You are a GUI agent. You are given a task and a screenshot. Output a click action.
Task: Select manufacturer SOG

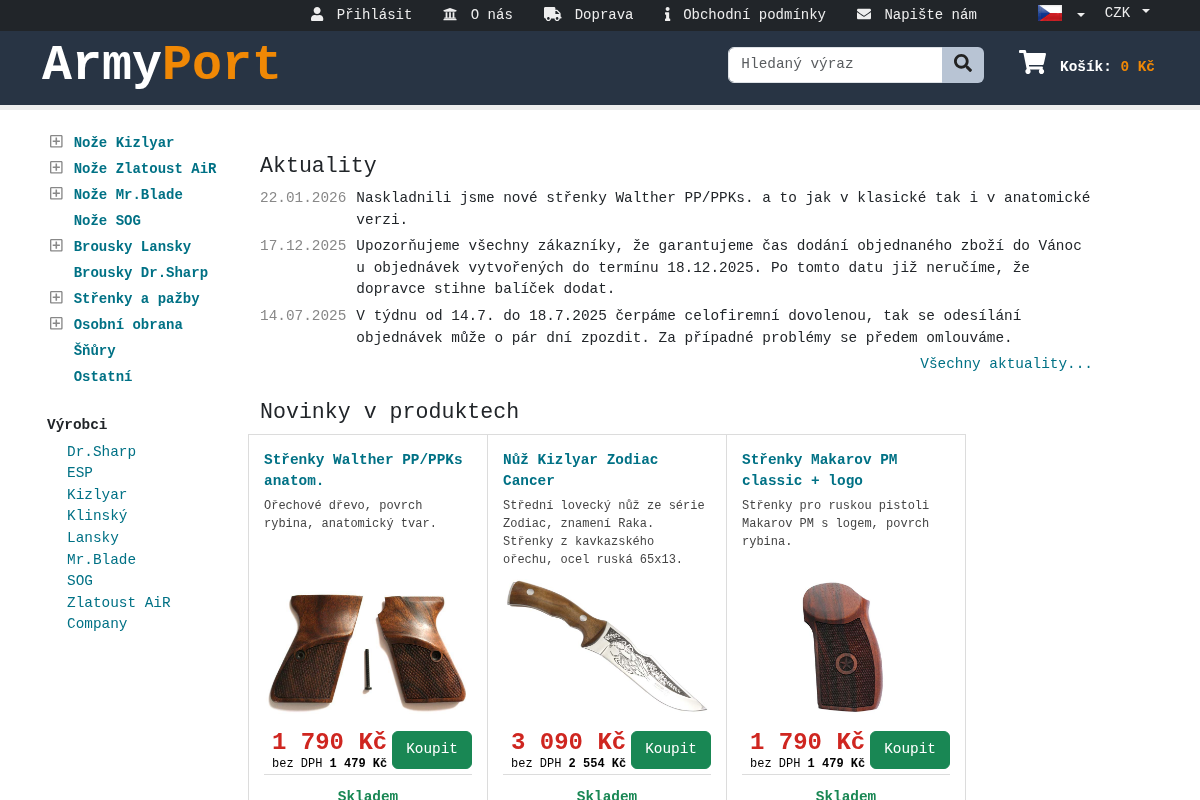point(80,581)
